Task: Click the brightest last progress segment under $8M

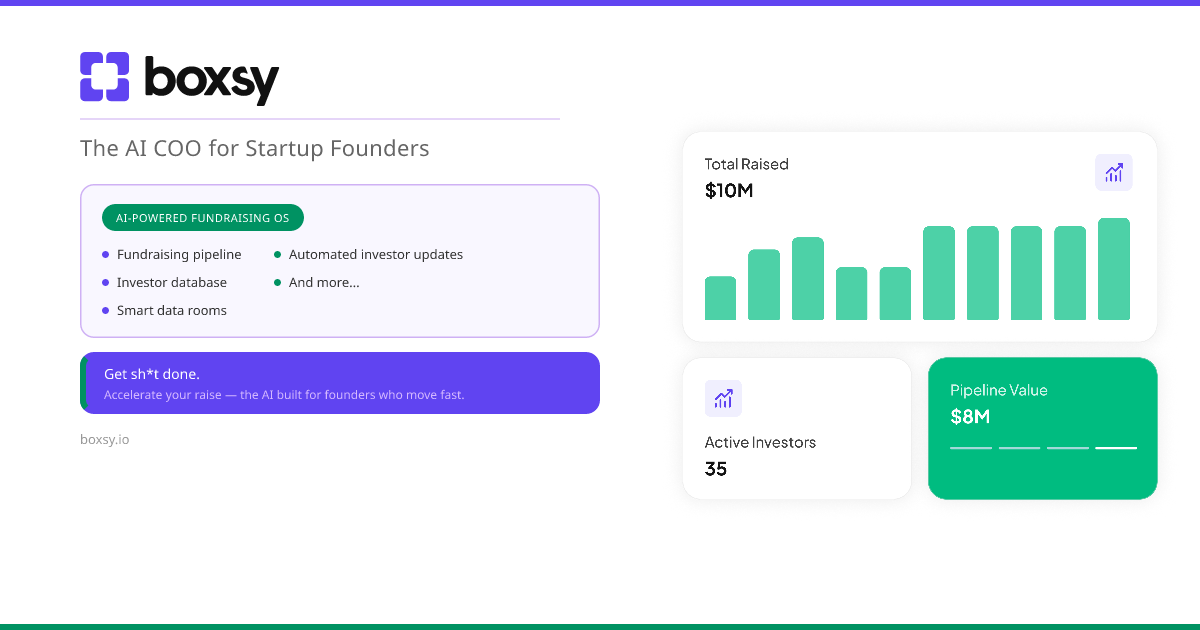Action: (x=1116, y=448)
